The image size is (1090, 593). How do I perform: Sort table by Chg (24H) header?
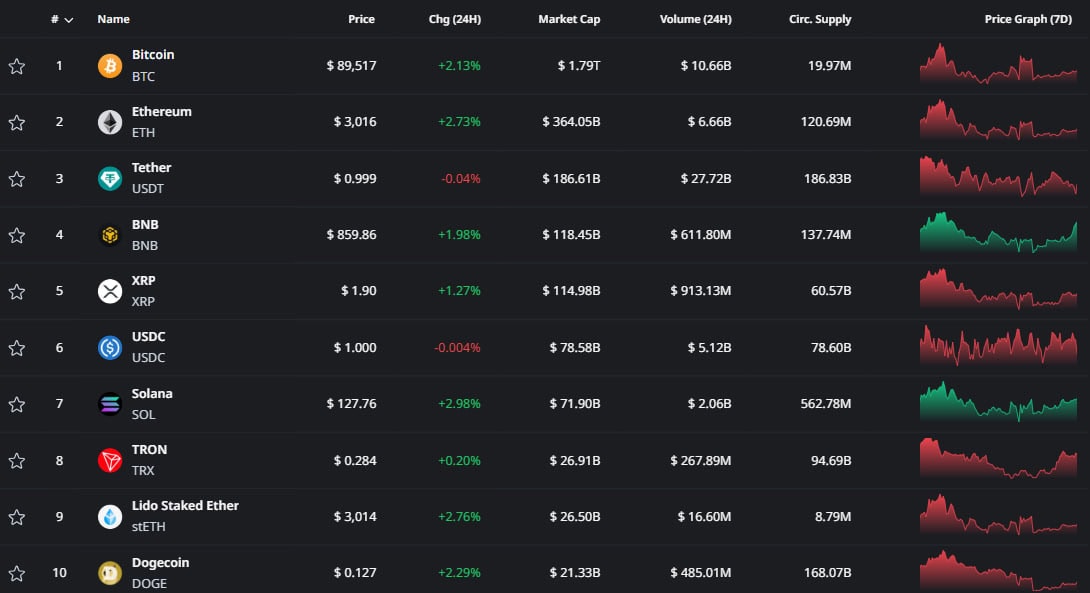[x=454, y=19]
